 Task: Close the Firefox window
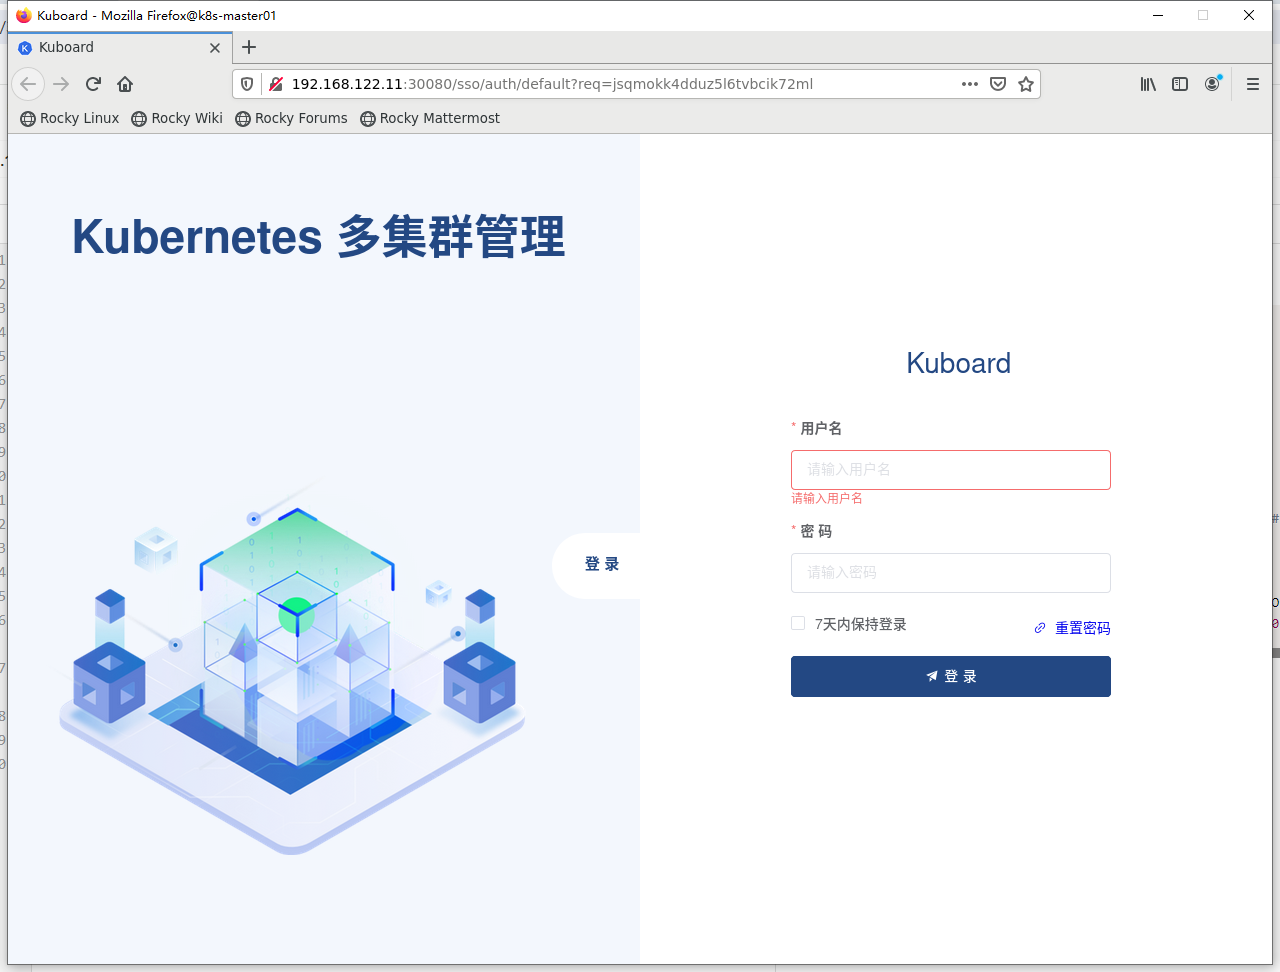pos(1249,15)
